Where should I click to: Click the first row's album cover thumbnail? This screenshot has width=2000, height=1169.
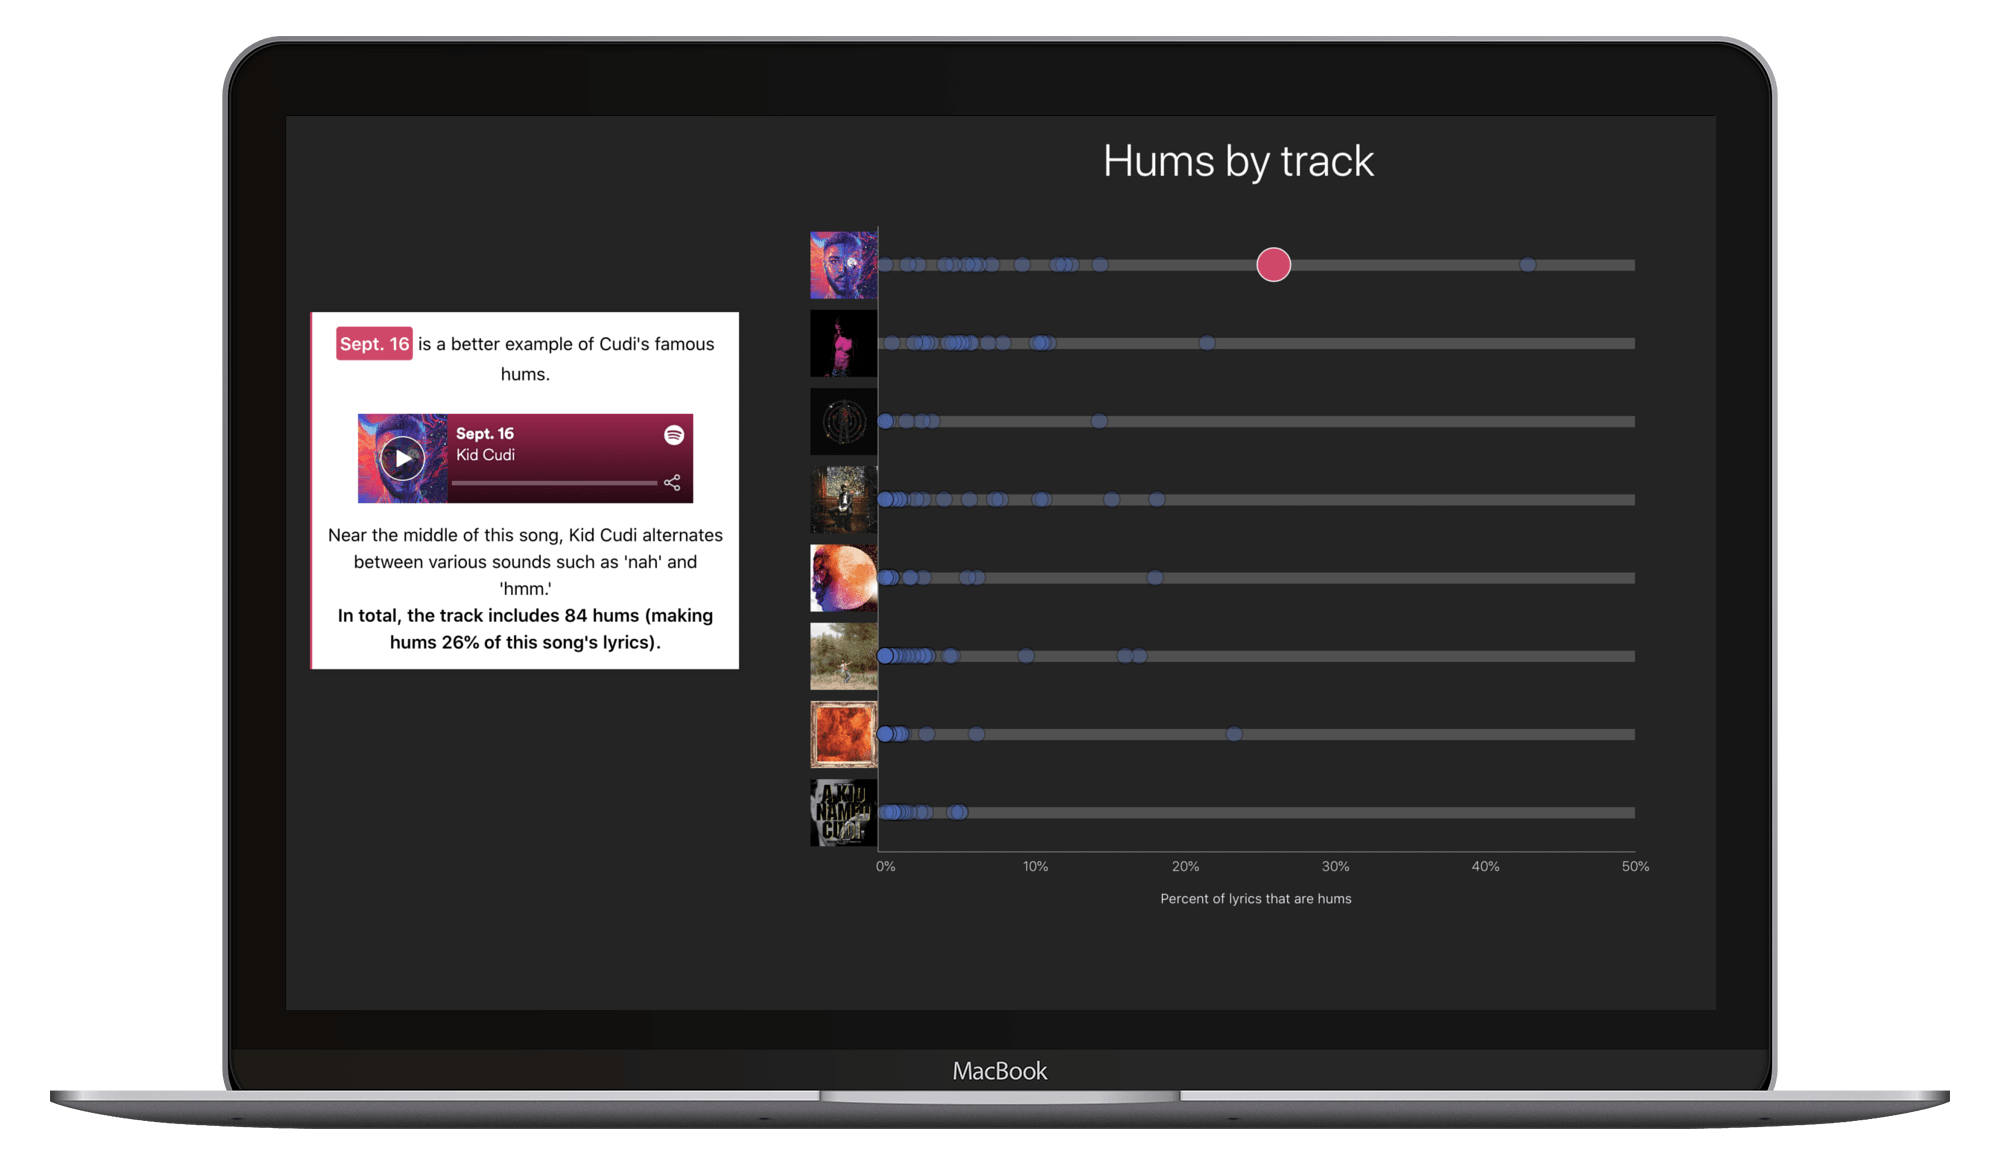(844, 265)
